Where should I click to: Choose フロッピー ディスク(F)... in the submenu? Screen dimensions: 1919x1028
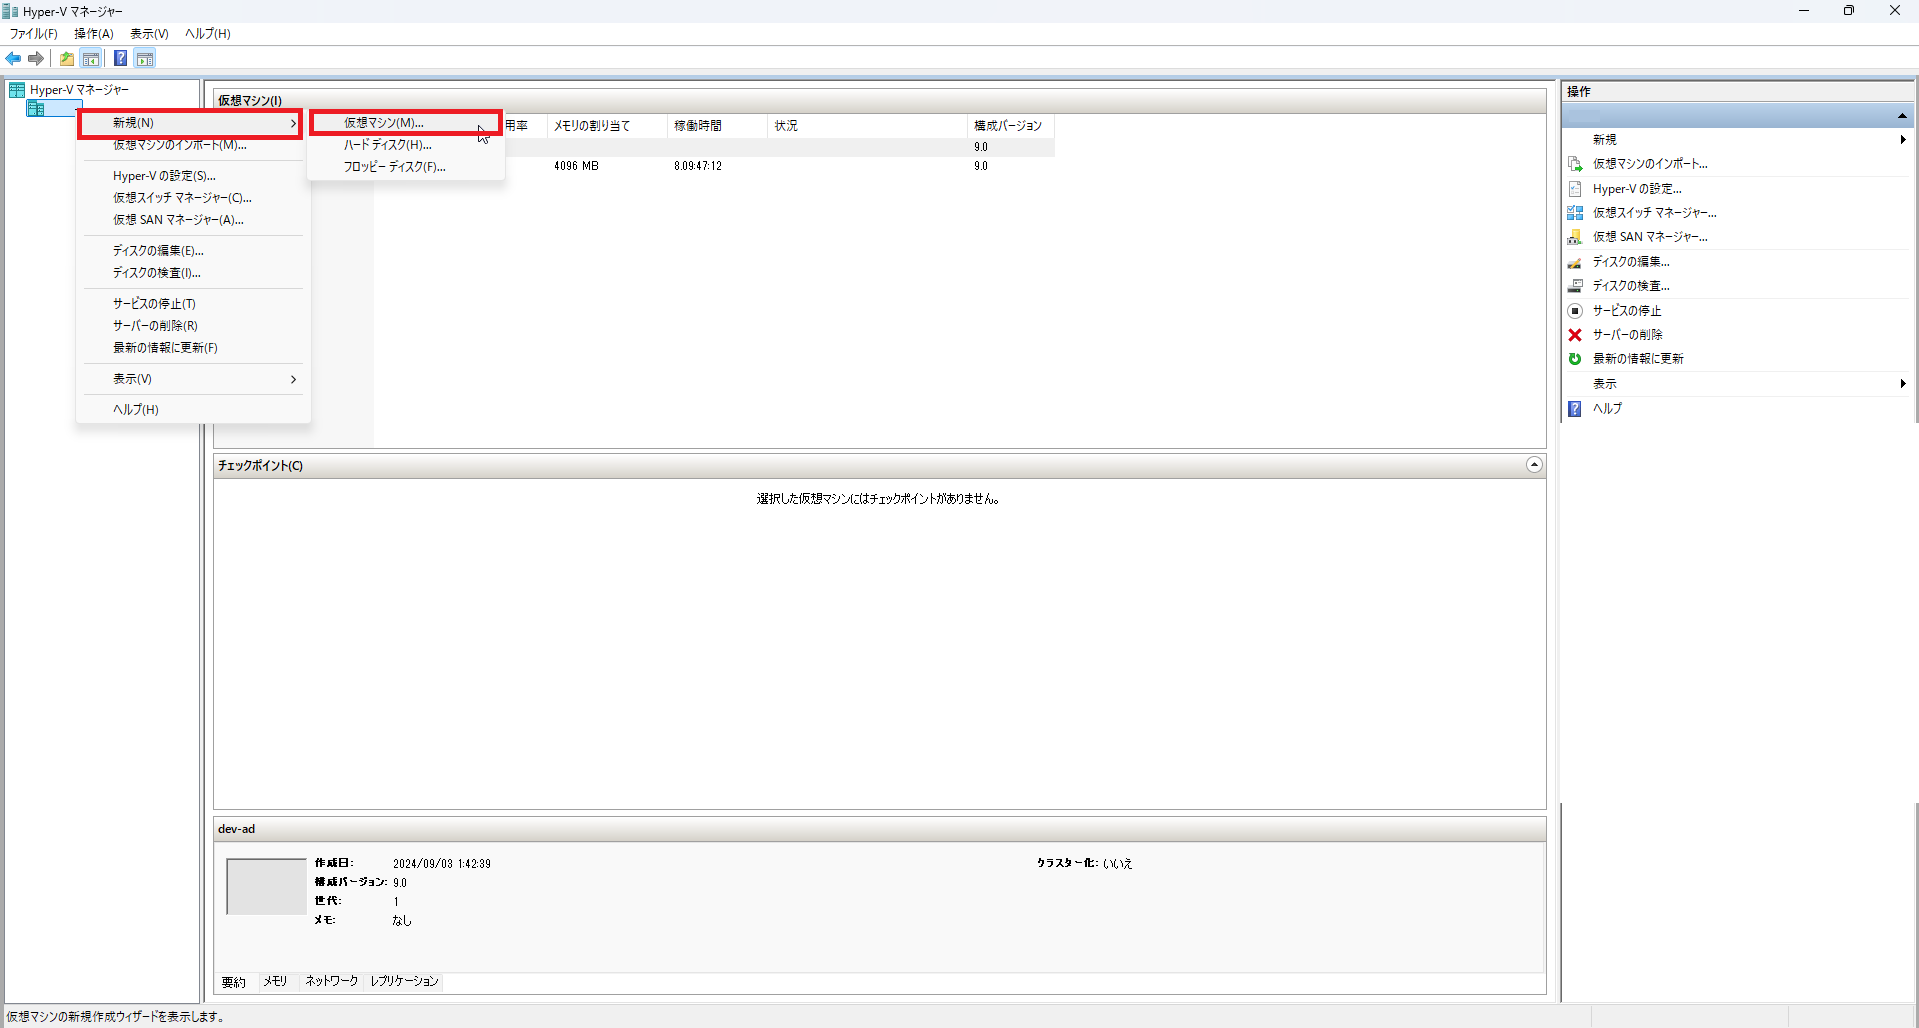point(405,167)
